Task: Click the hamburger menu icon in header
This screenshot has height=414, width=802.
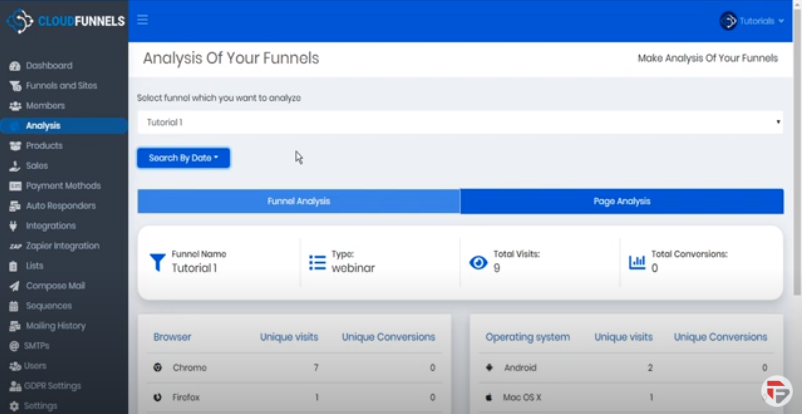Action: click(x=143, y=20)
